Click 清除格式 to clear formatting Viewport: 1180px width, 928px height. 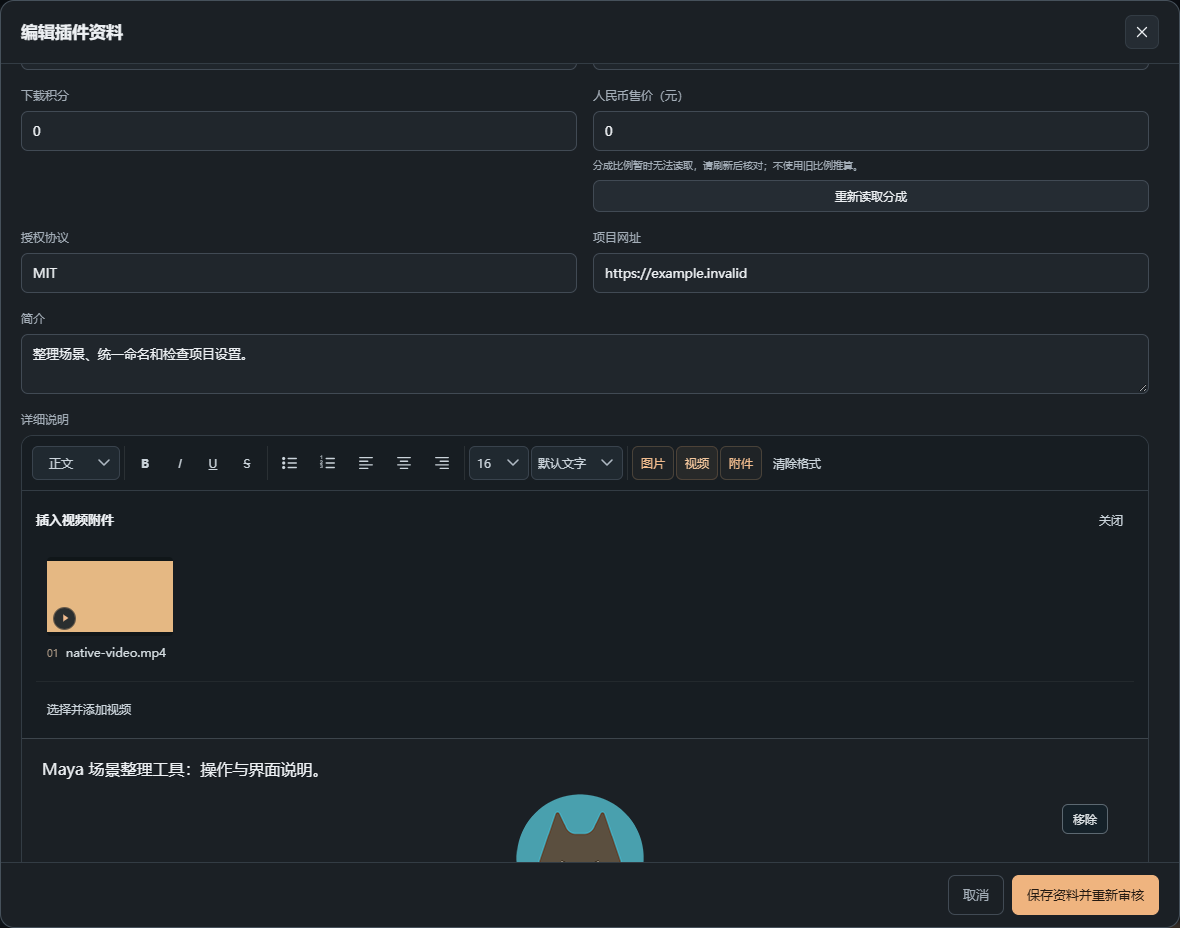click(797, 464)
